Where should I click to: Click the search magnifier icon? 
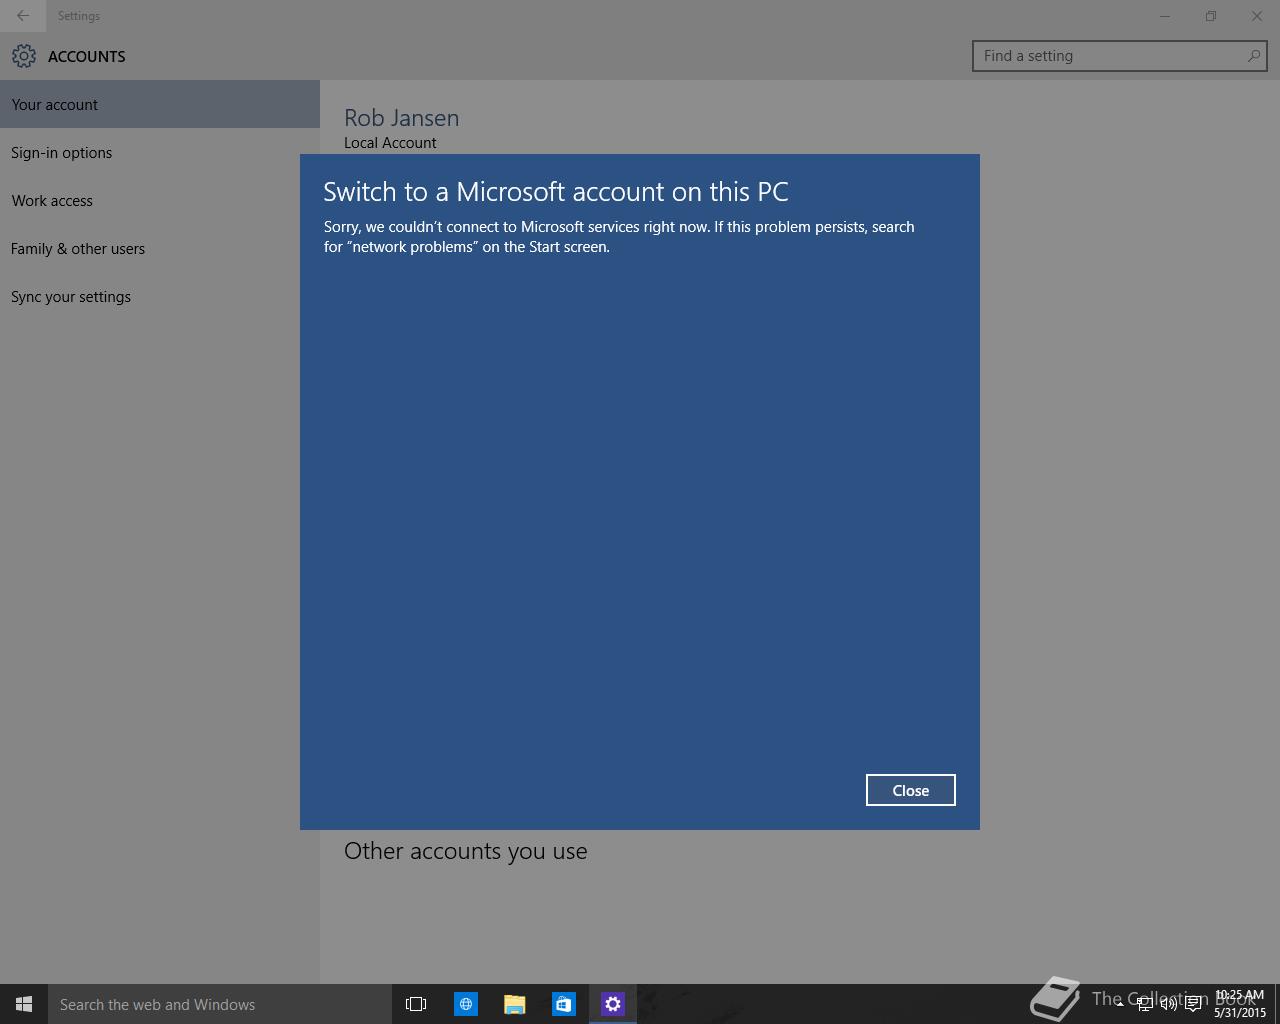coord(1253,56)
